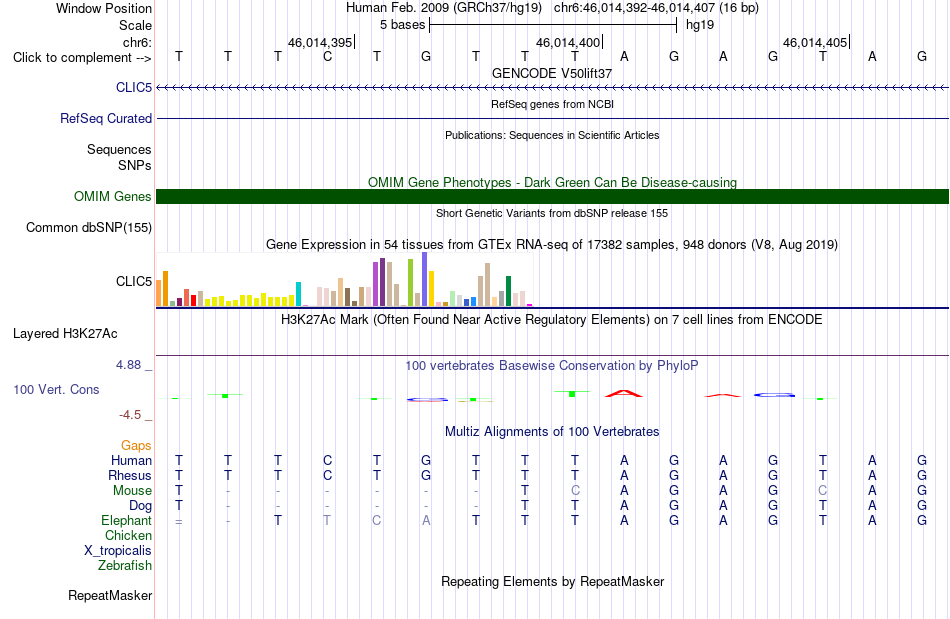The image size is (950, 619).
Task: Select the Human species row label
Action: [131, 460]
